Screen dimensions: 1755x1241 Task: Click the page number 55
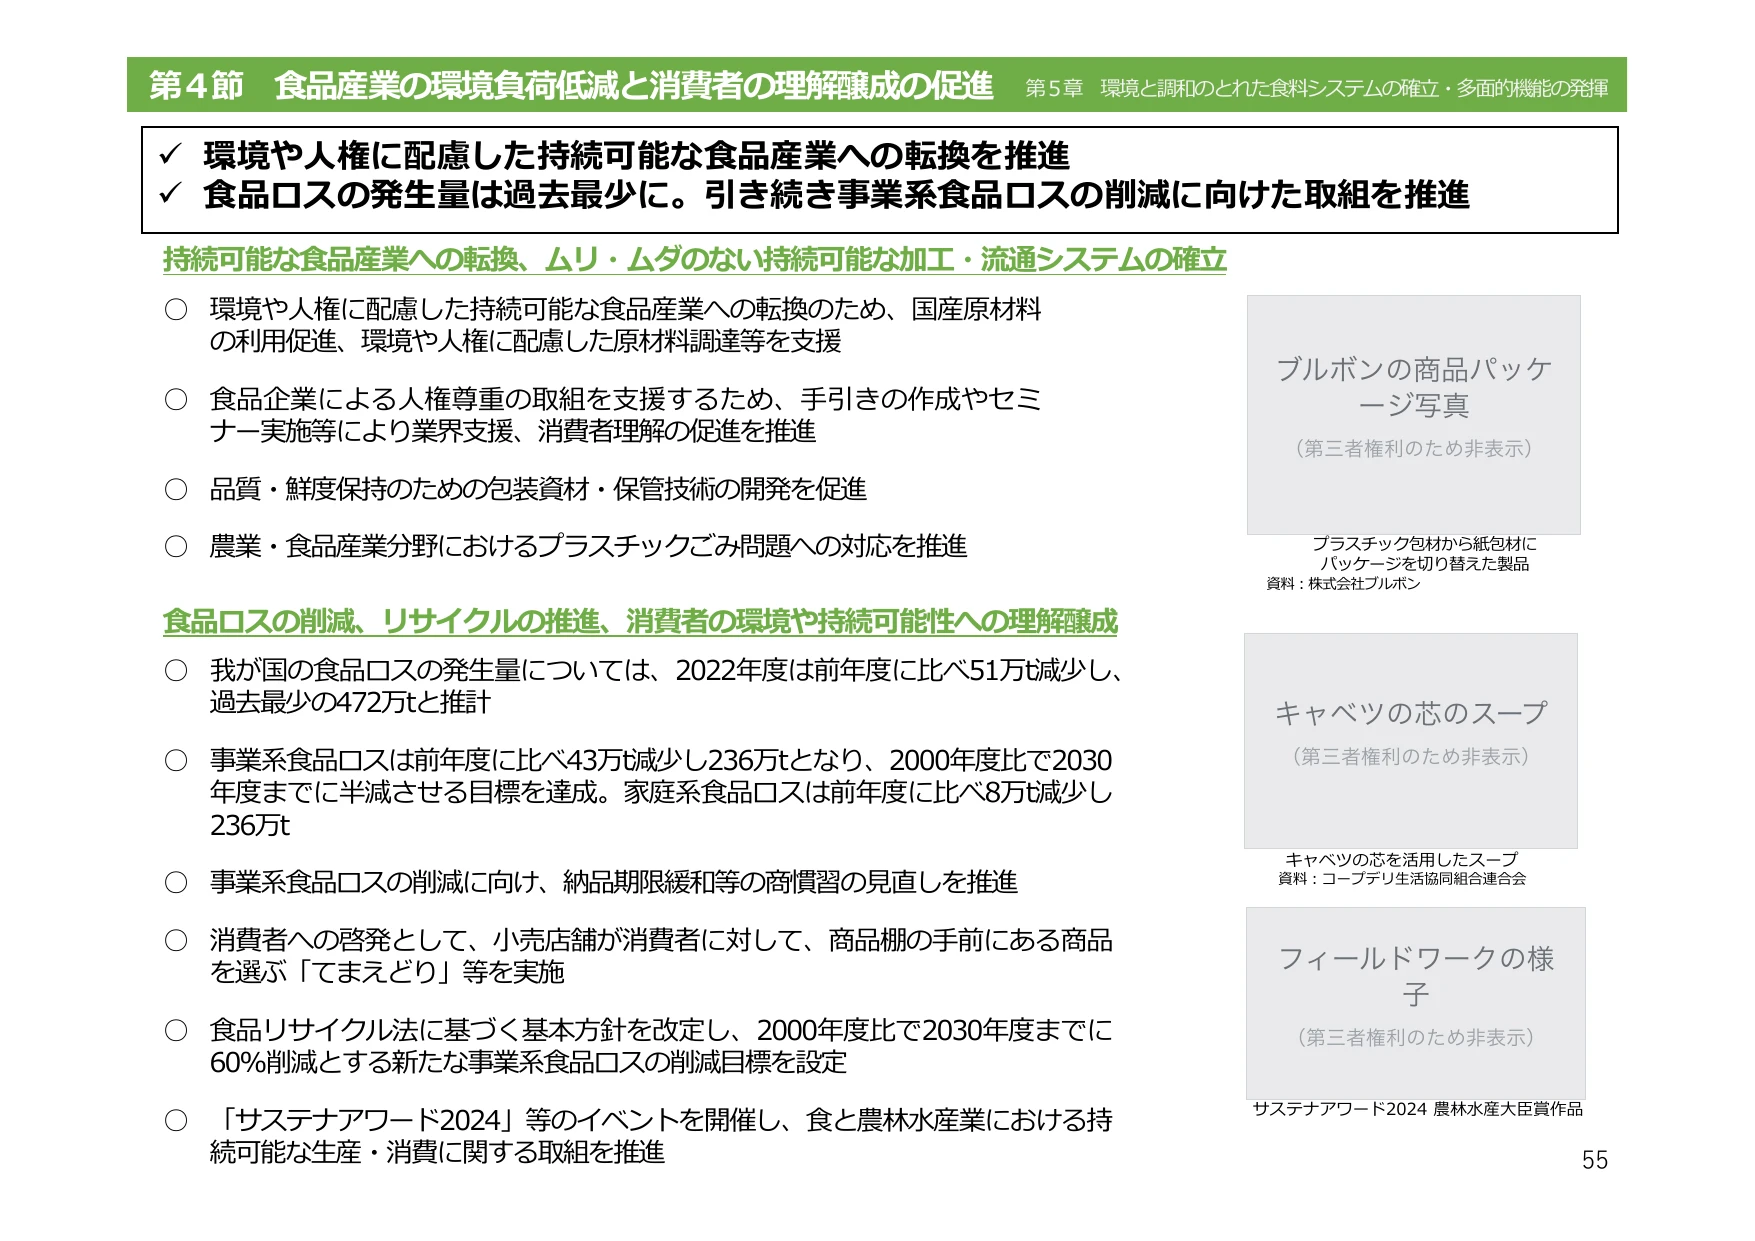point(1595,1160)
